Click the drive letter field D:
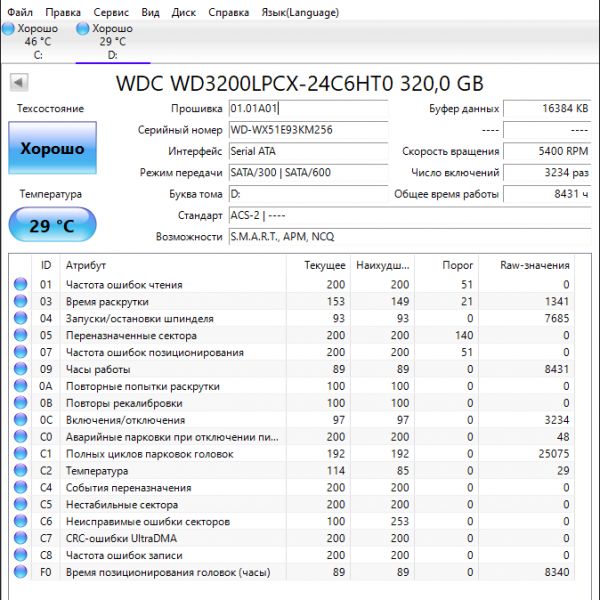Image resolution: width=600 pixels, height=600 pixels. (308, 194)
